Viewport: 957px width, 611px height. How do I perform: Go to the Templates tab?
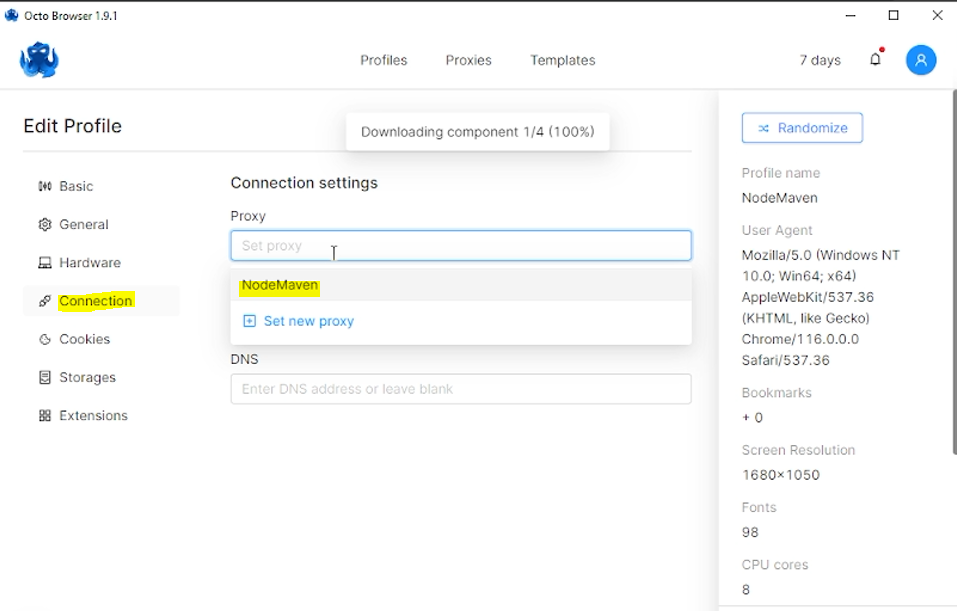(x=562, y=60)
